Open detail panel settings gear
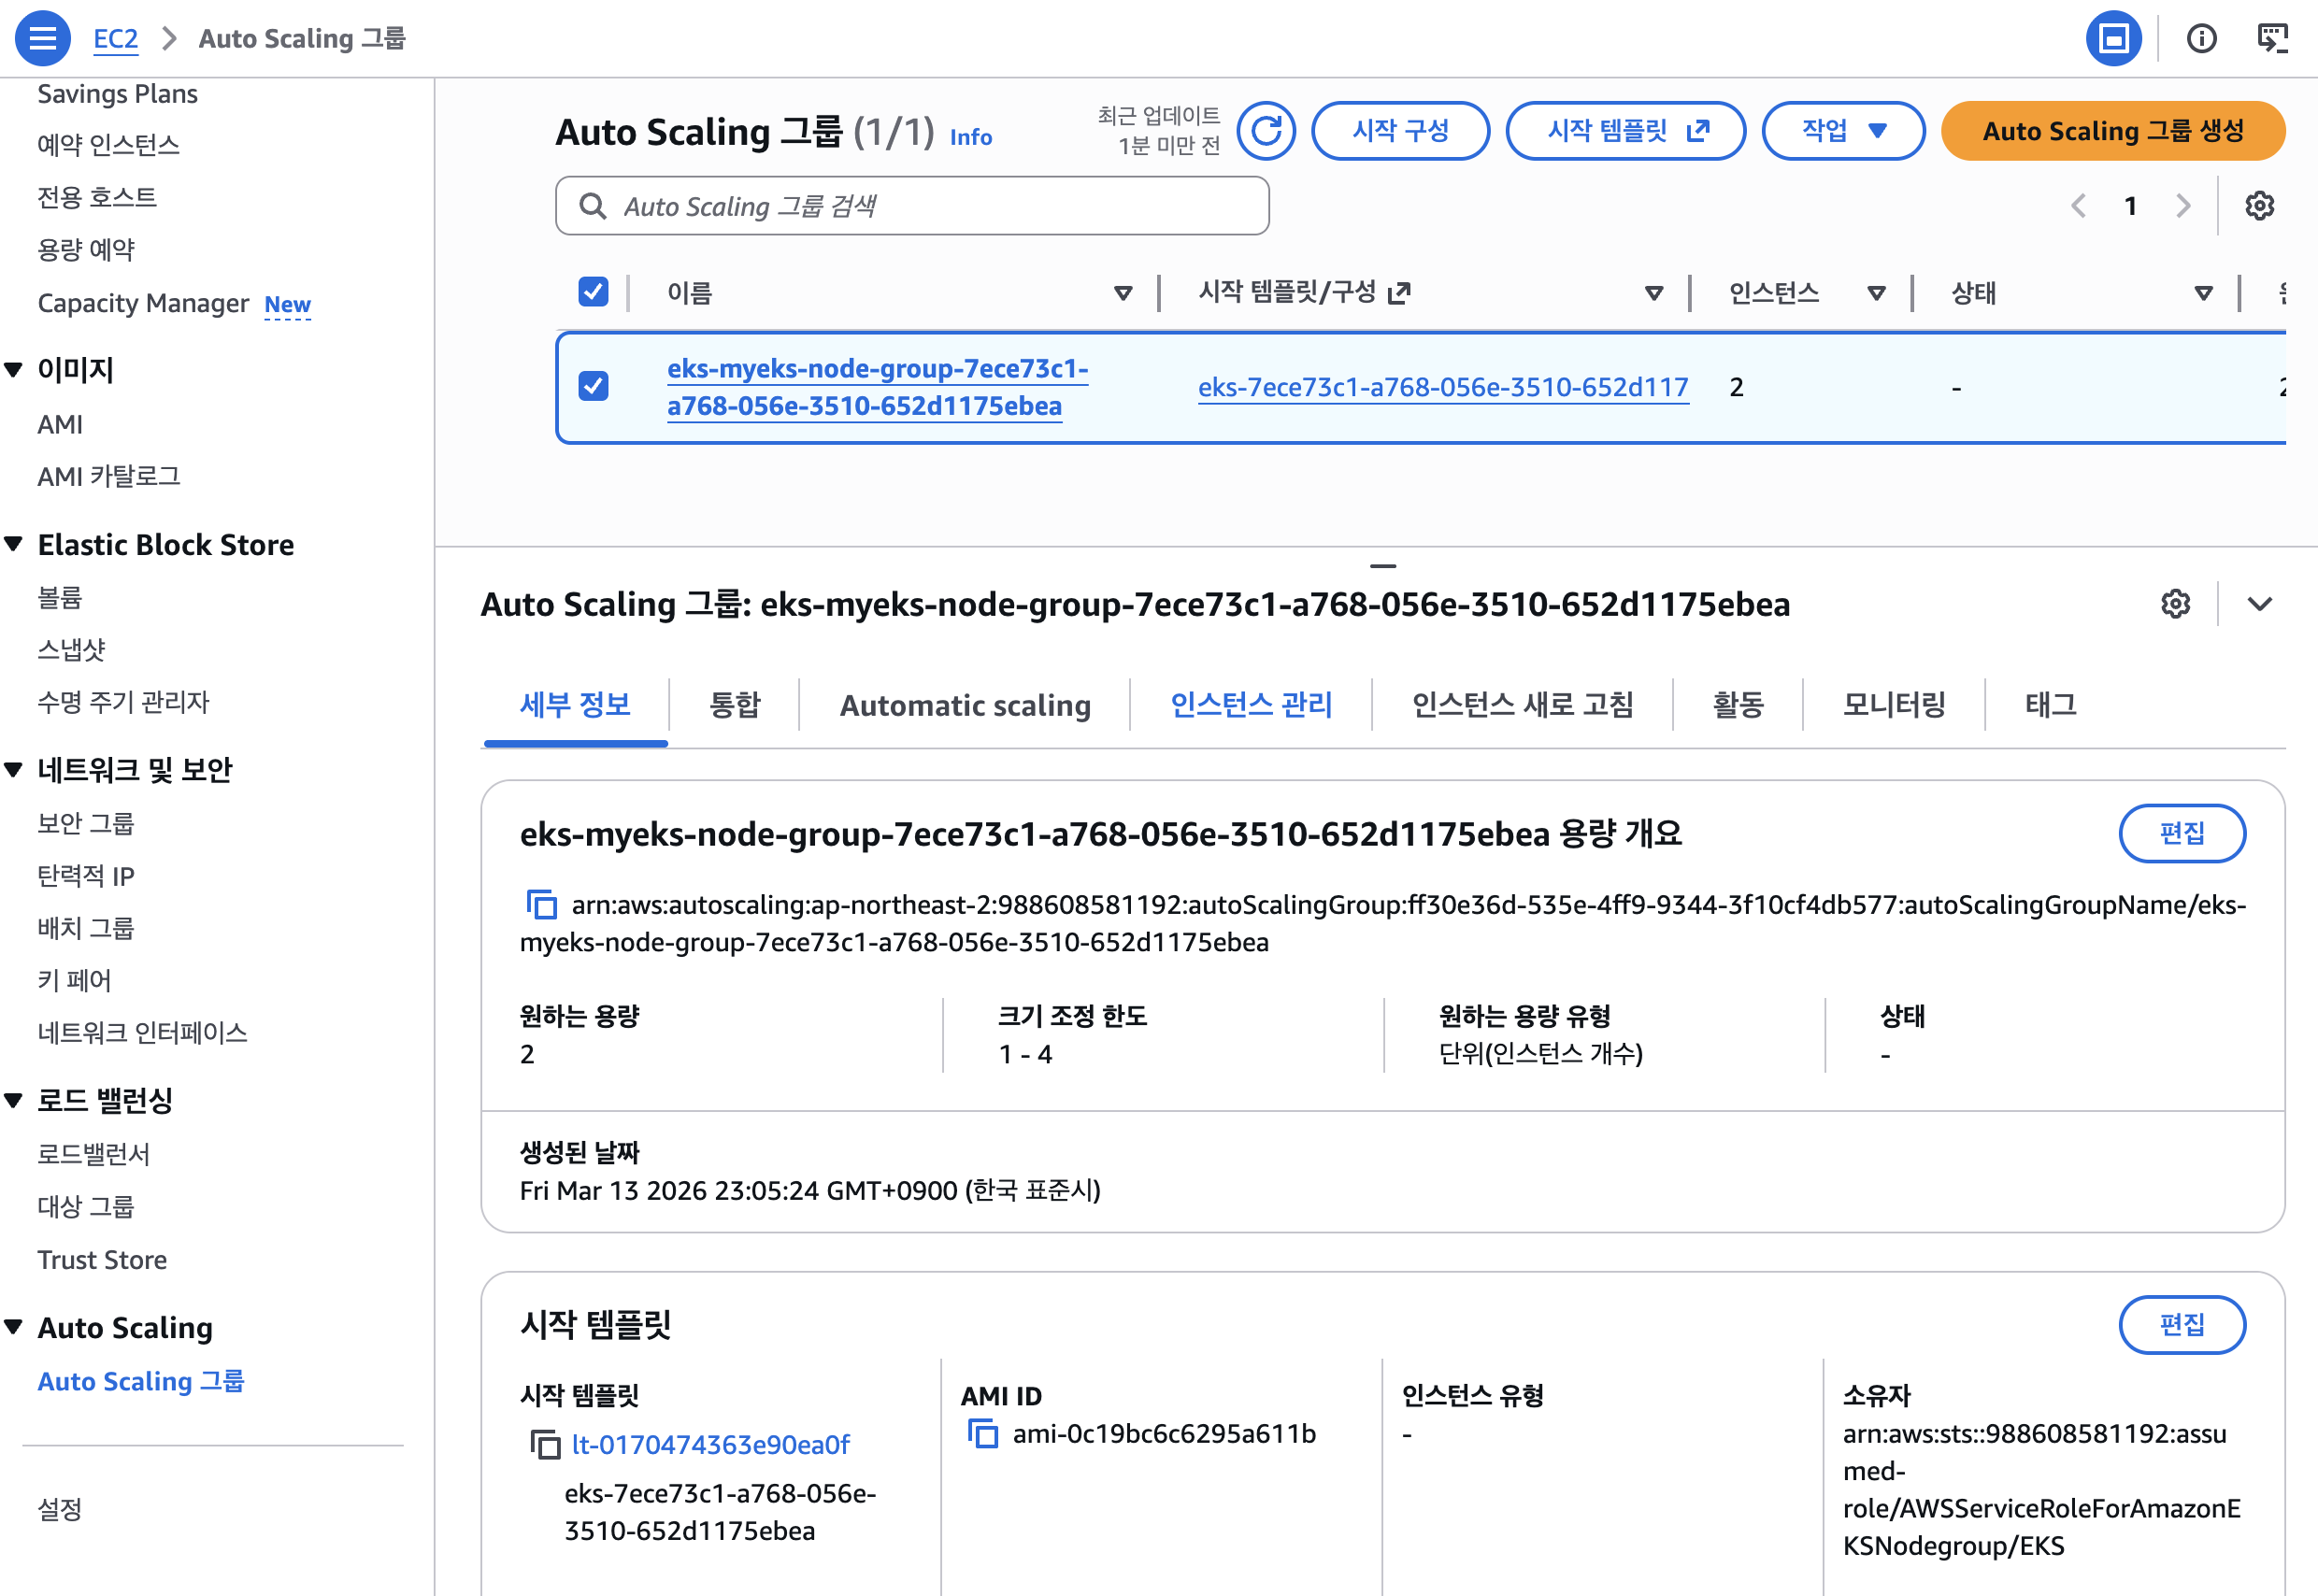The height and width of the screenshot is (1596, 2318). (x=2175, y=603)
